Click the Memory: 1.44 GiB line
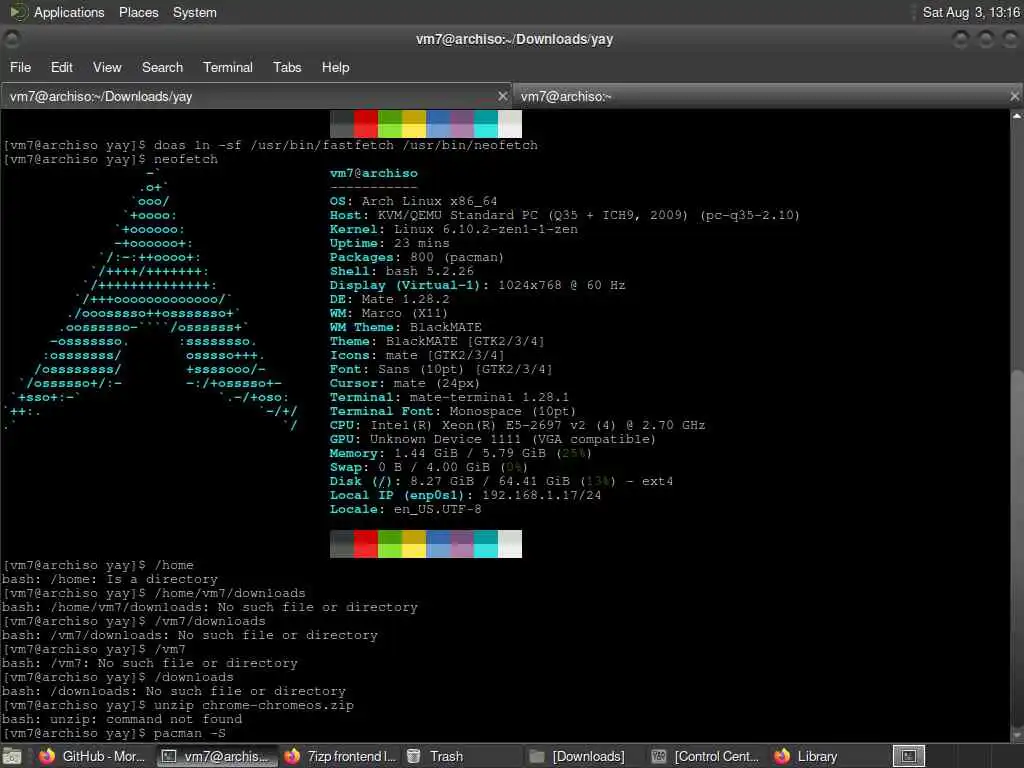The image size is (1024, 768). (x=460, y=453)
